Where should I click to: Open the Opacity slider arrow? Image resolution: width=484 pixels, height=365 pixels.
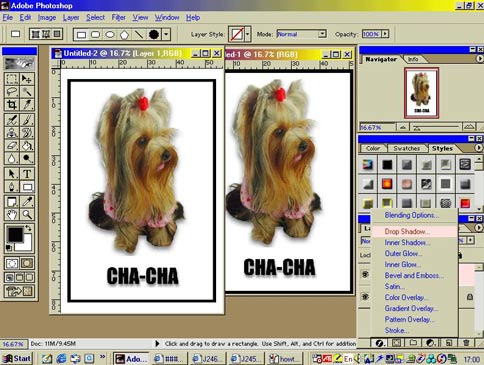tap(385, 34)
